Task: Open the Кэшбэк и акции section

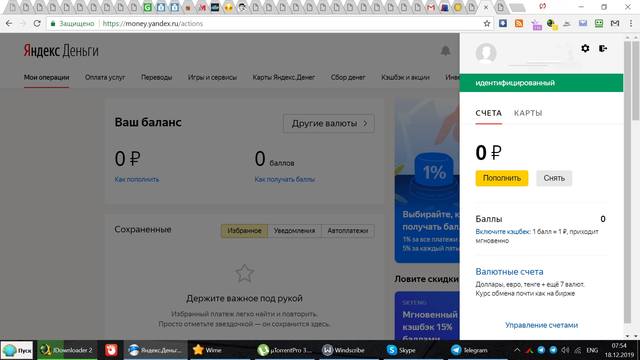Action: pos(405,77)
